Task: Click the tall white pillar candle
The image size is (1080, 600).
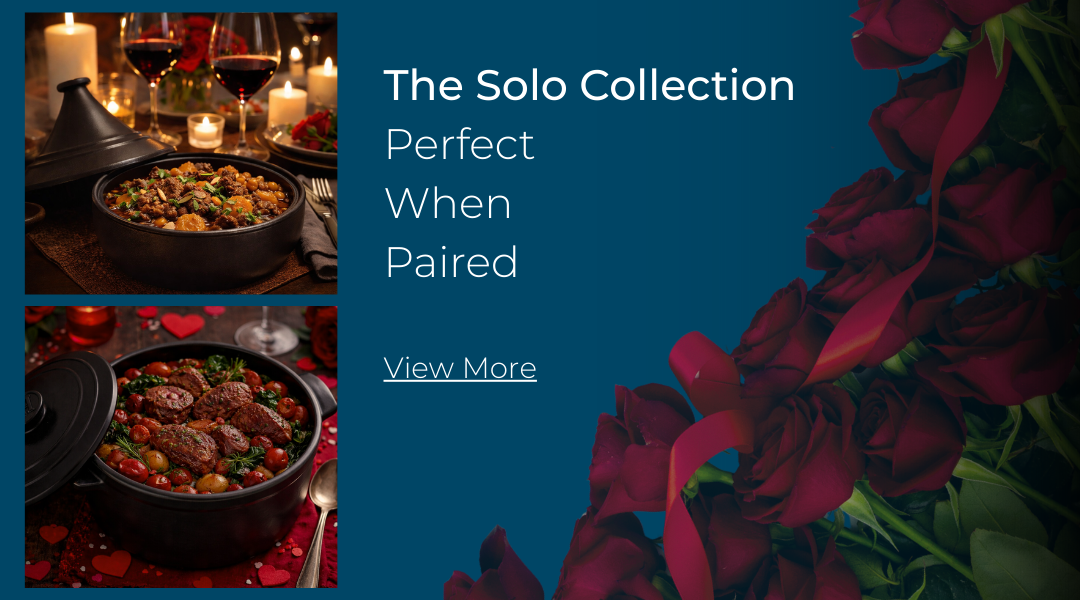Action: click(70, 65)
